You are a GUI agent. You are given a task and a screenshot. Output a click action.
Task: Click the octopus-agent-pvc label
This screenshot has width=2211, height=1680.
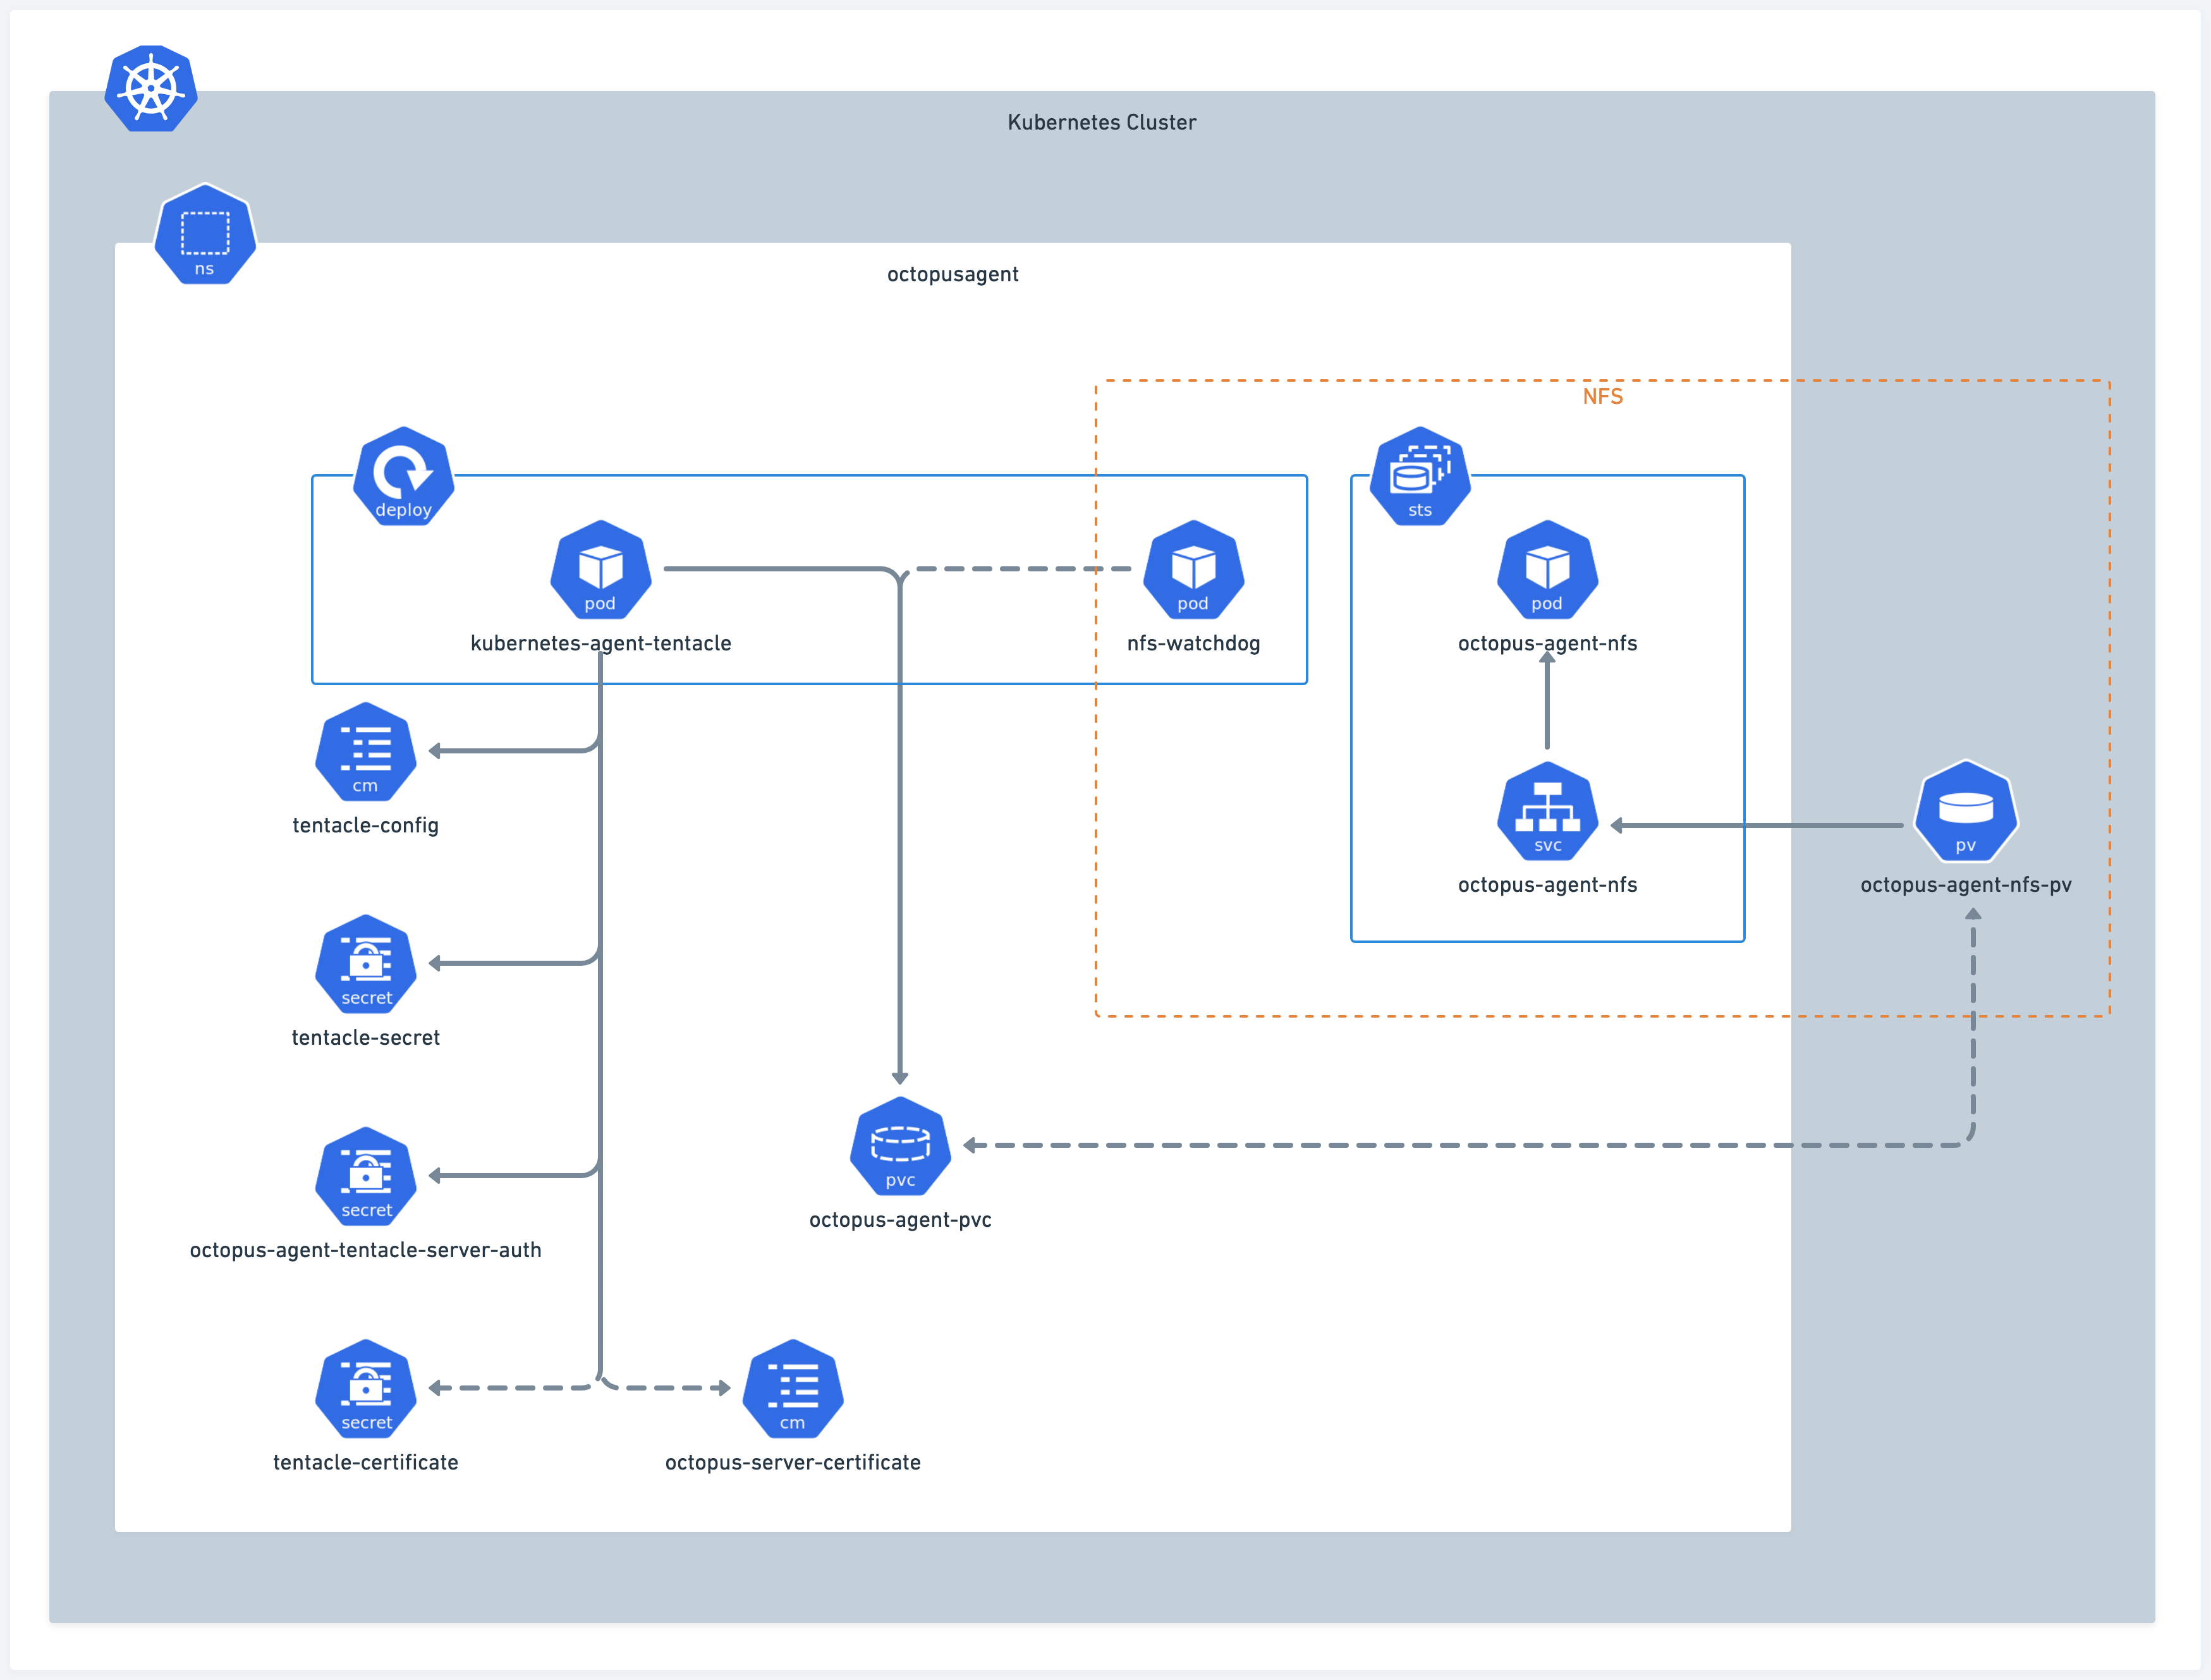tap(900, 1220)
